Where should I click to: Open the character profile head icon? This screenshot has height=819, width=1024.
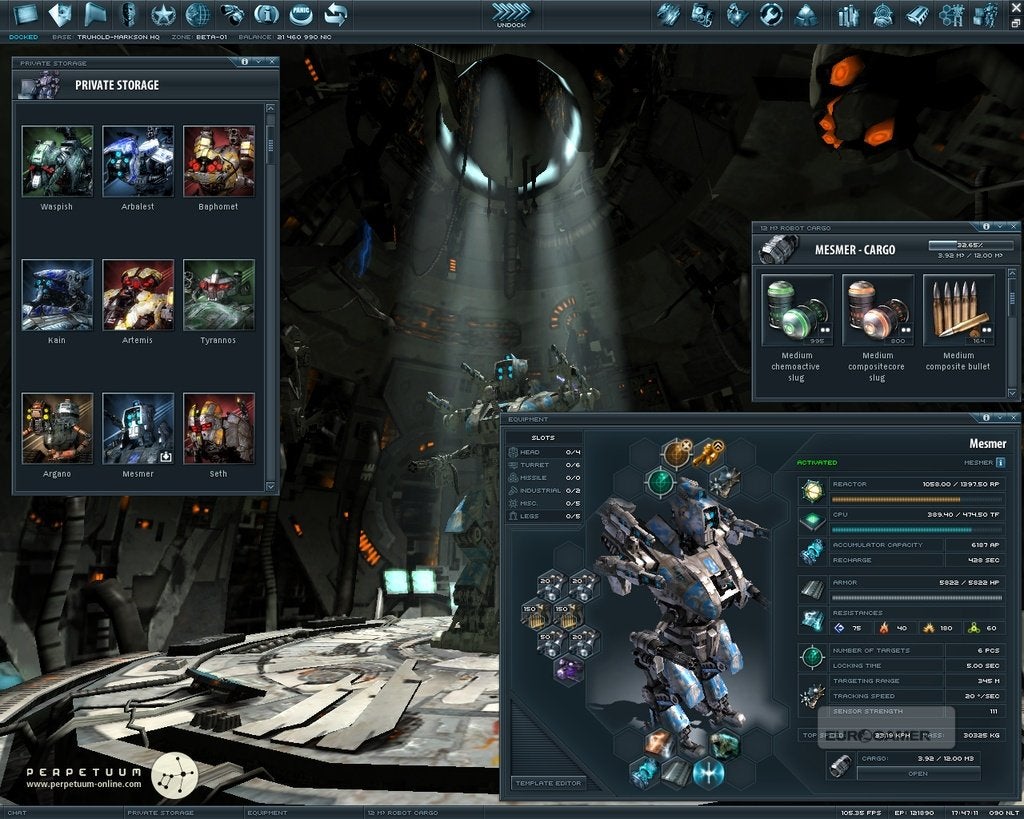(x=128, y=15)
